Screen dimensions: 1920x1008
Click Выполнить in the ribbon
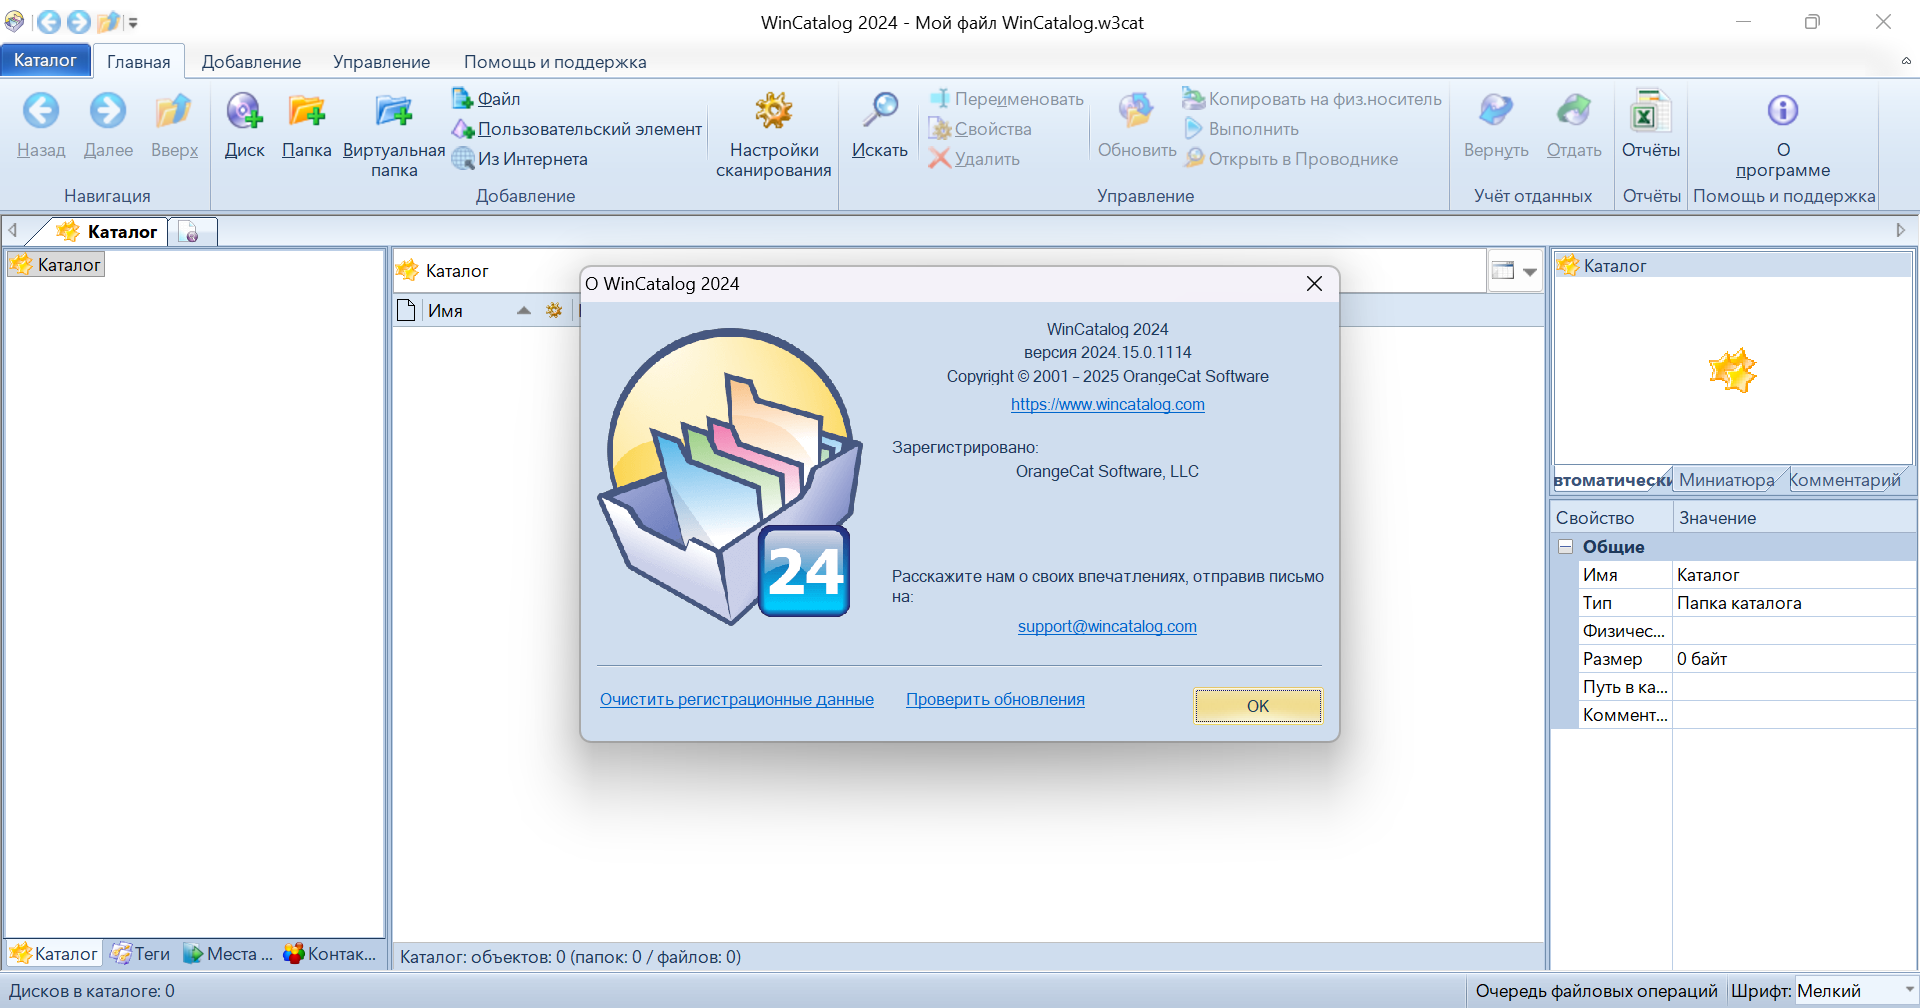(1241, 129)
